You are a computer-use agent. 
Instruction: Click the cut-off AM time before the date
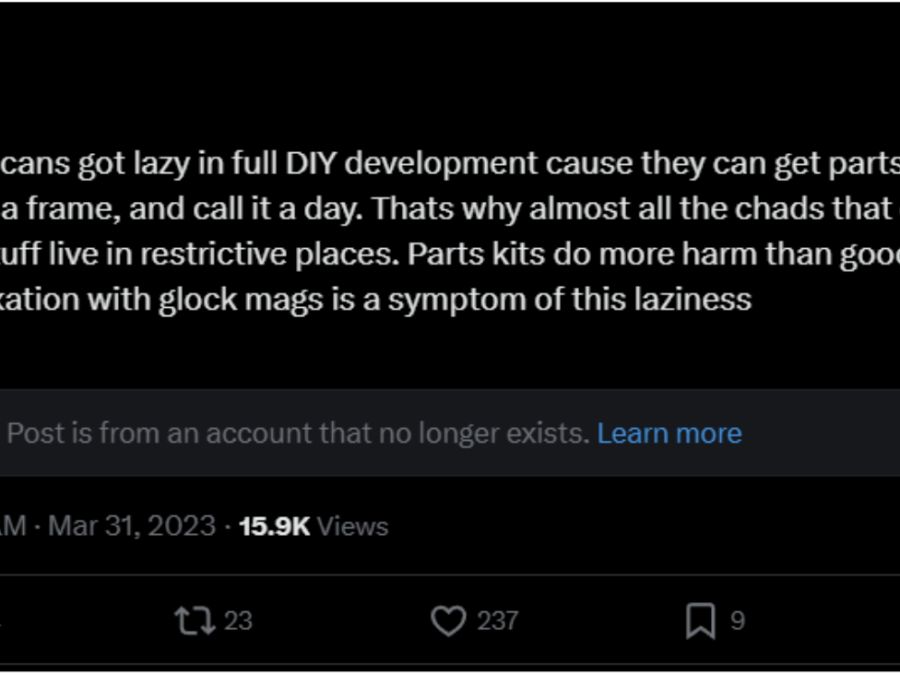tap(13, 526)
